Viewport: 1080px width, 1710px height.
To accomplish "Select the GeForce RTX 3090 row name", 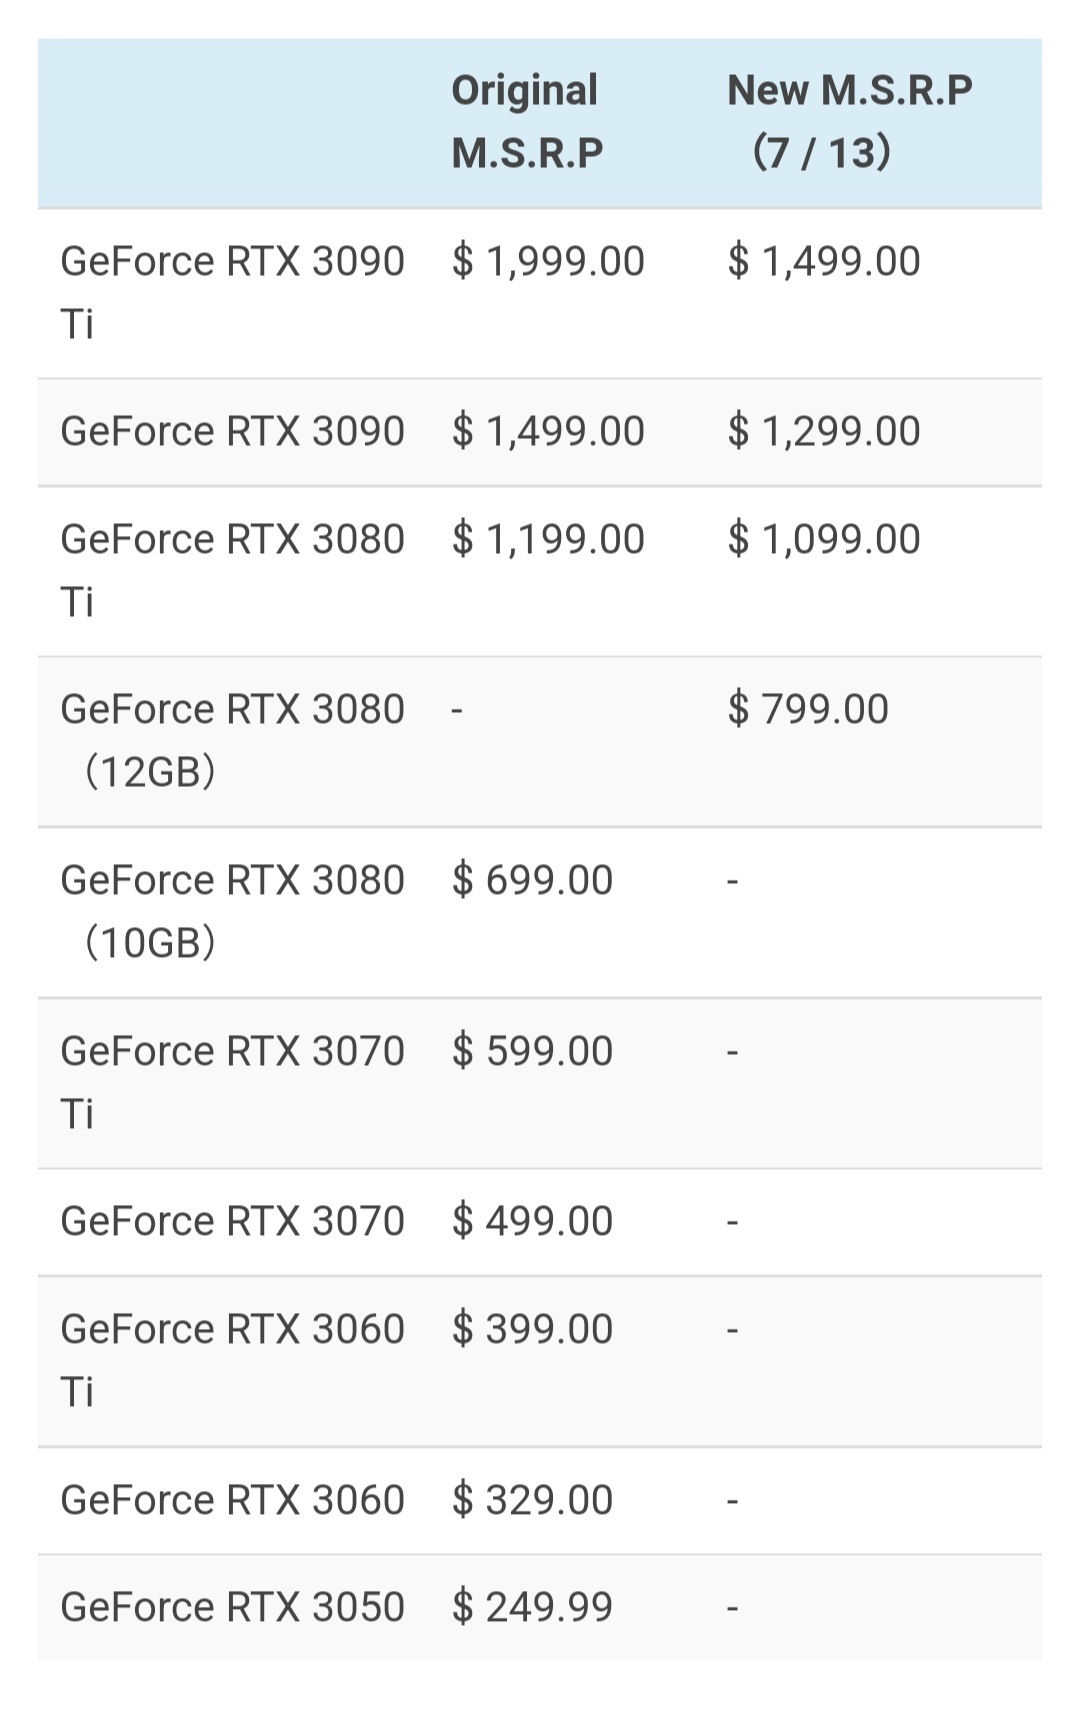I will (232, 431).
